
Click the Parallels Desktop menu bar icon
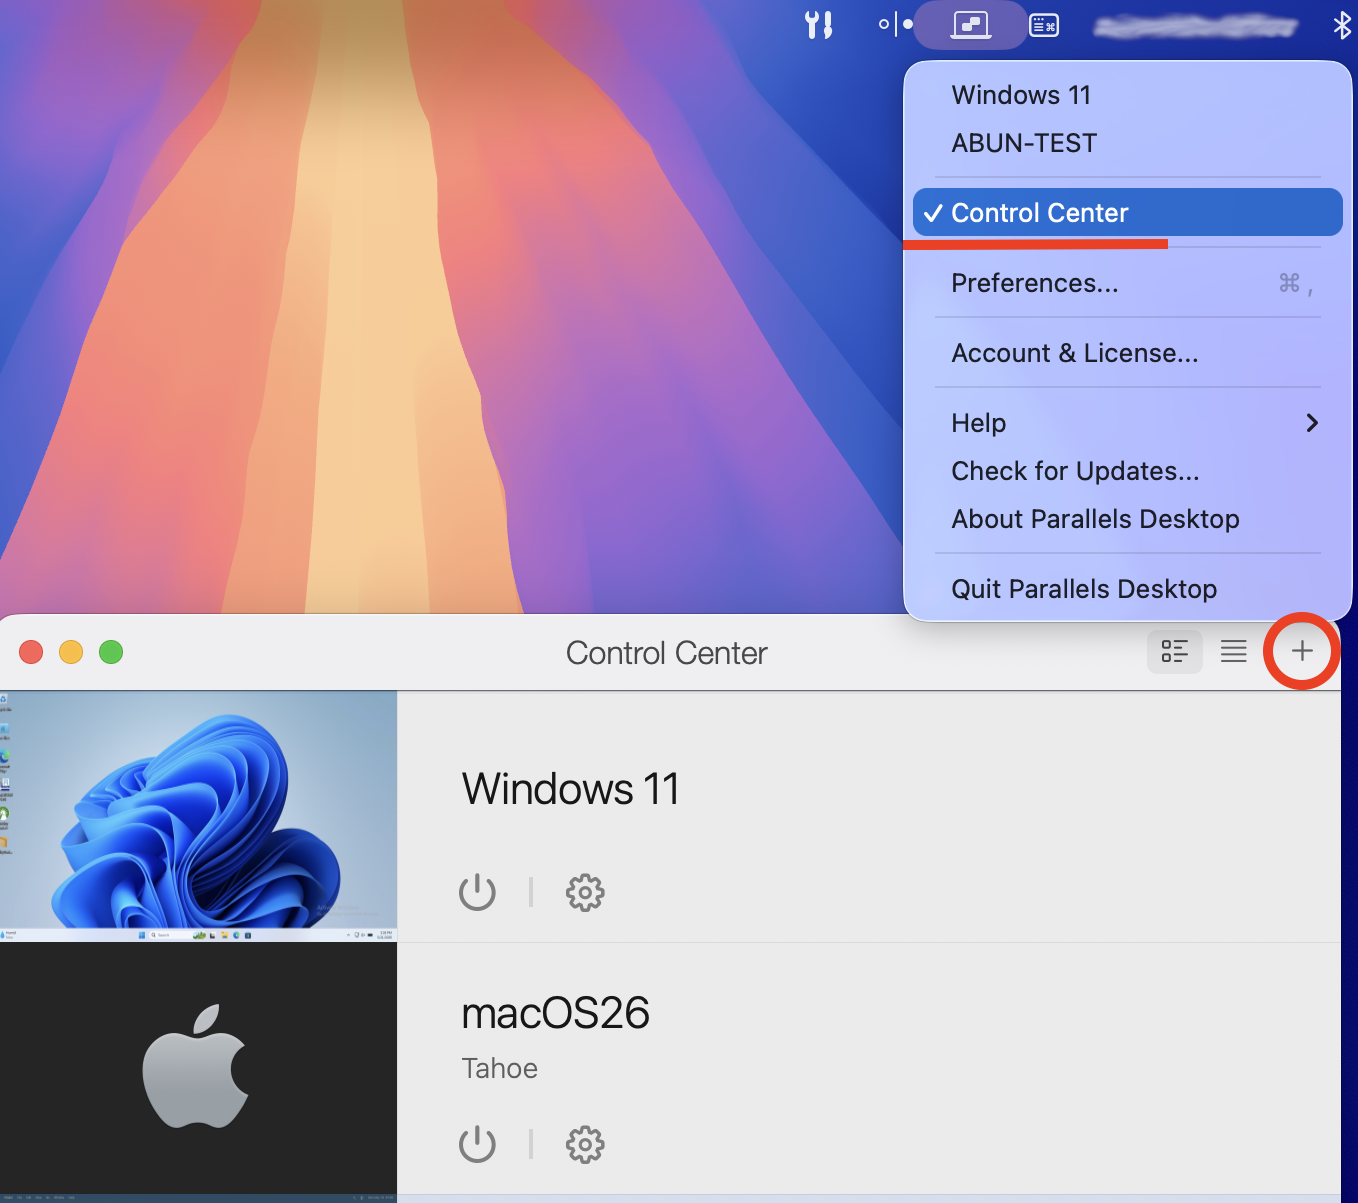(970, 25)
